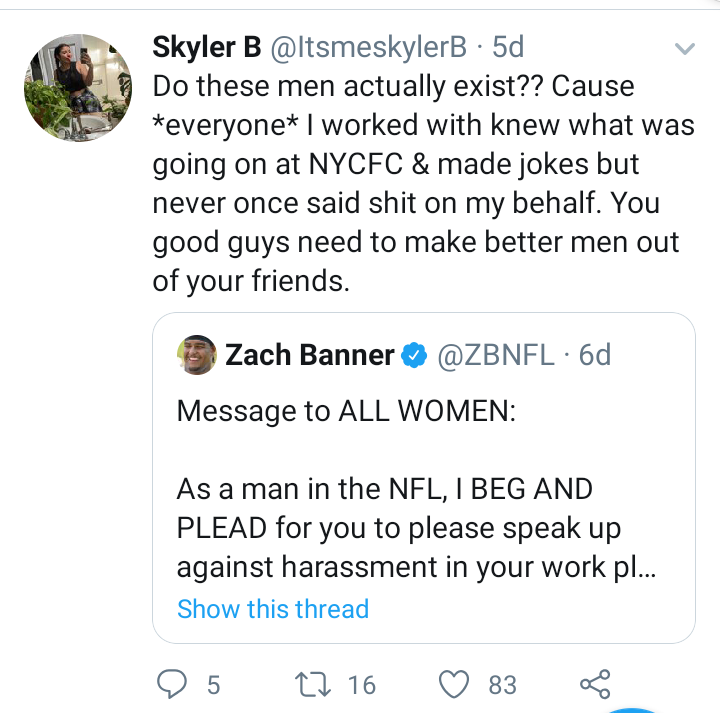The height and width of the screenshot is (713, 720).
Task: Open the quoted tweet's 6d timestamp
Action: (x=595, y=355)
